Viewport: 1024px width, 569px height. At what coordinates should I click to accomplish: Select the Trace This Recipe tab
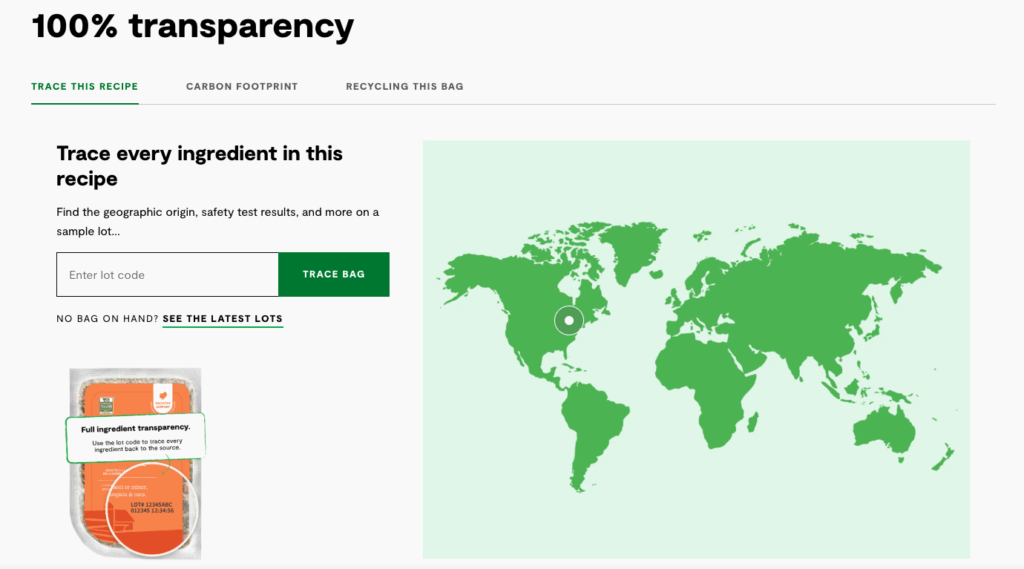[x=85, y=87]
